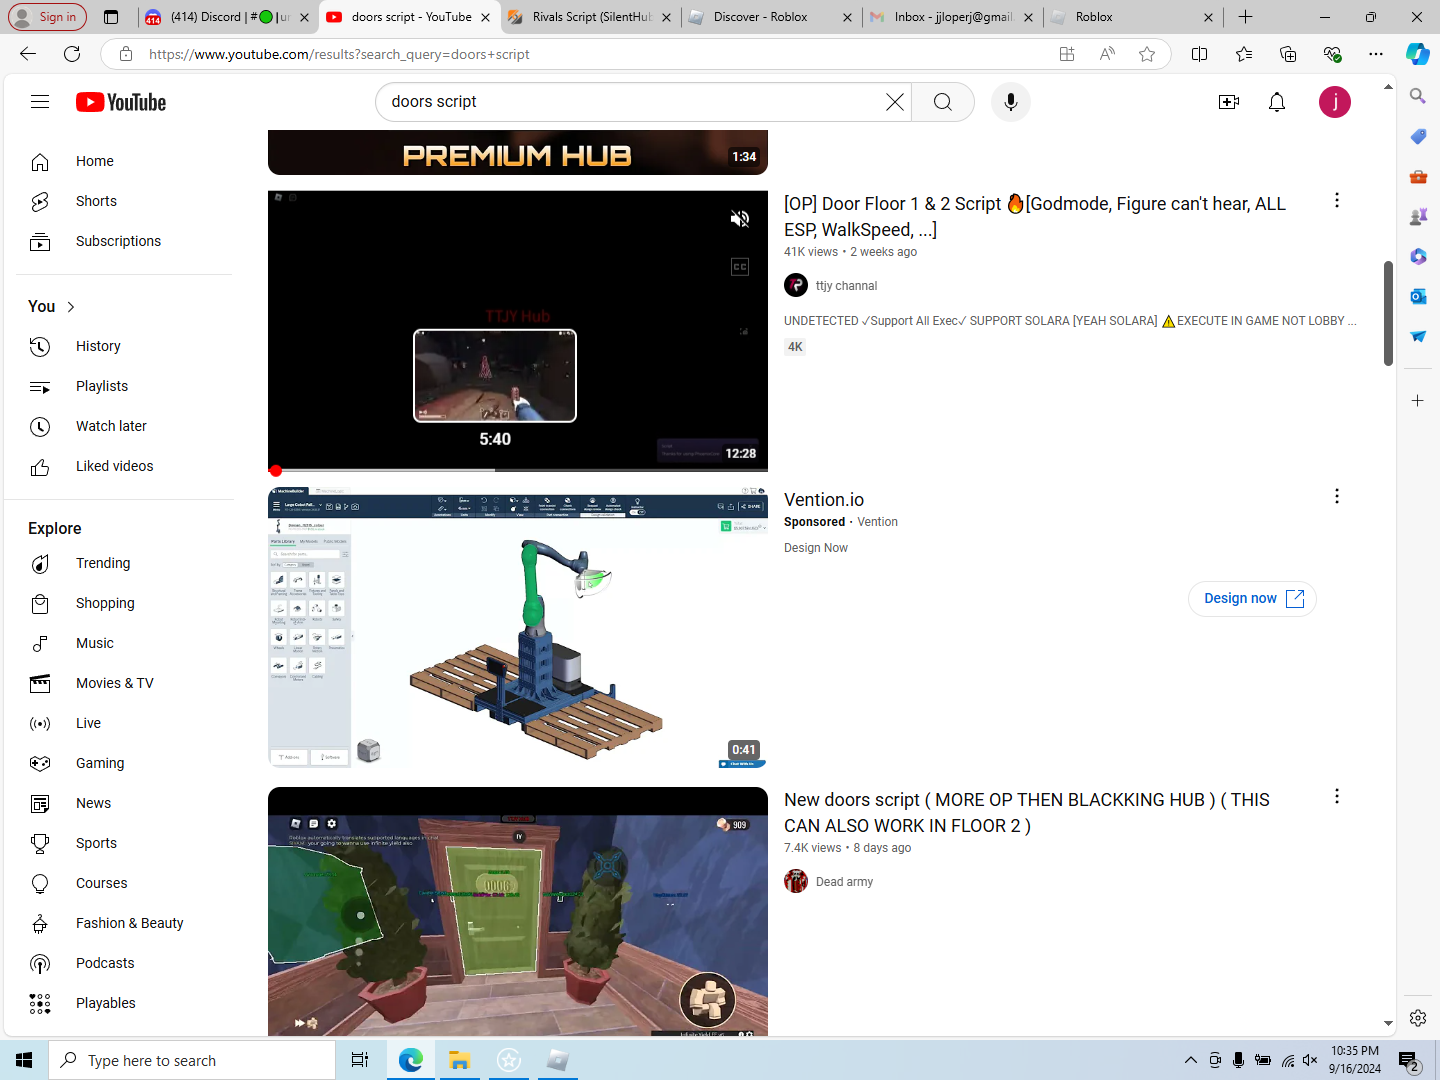Open ttjy channal channel page
The height and width of the screenshot is (1080, 1440).
tap(846, 286)
